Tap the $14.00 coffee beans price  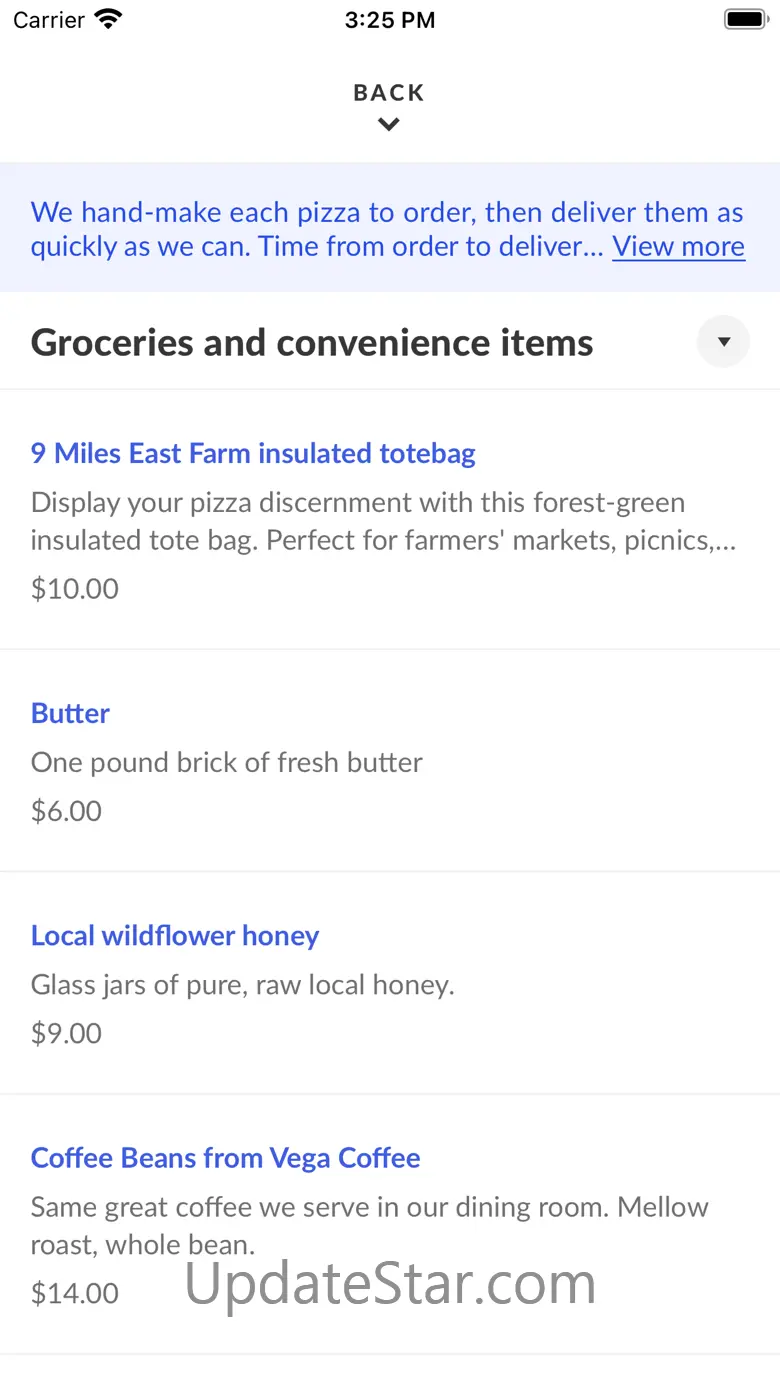(x=75, y=1293)
